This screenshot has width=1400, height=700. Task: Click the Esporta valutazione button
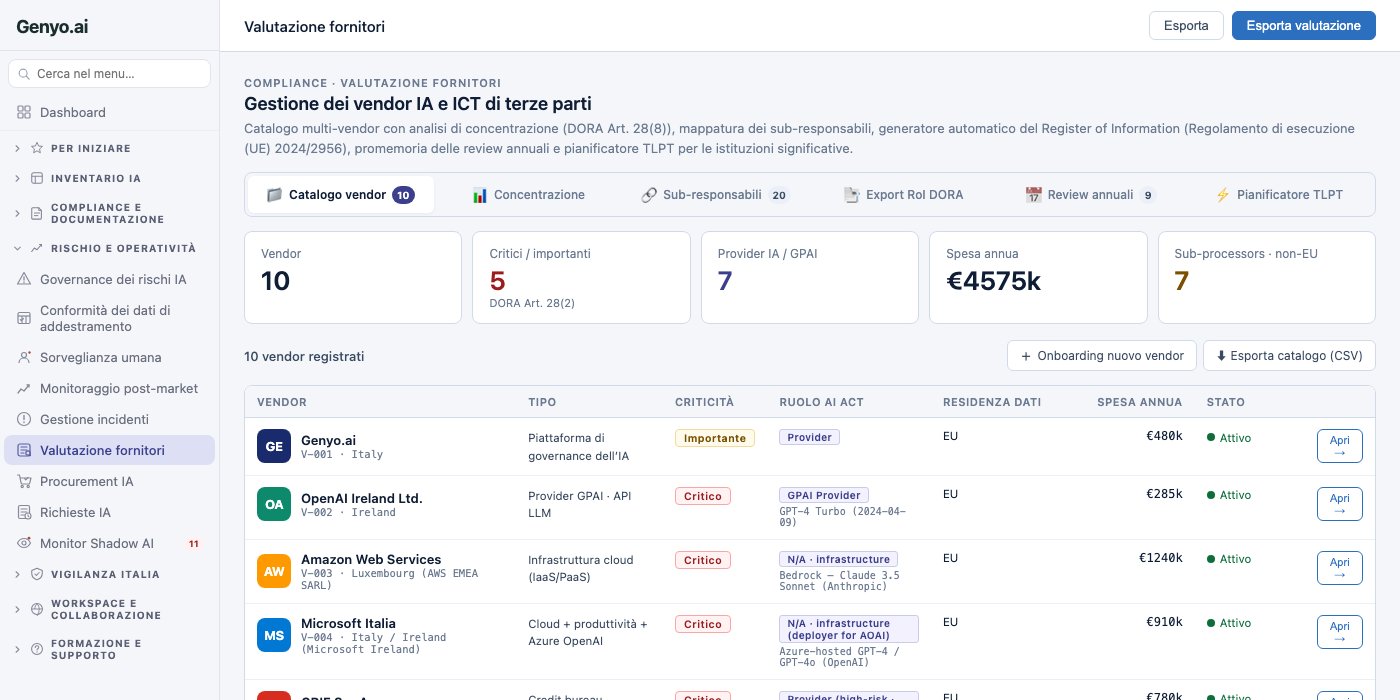[1303, 26]
